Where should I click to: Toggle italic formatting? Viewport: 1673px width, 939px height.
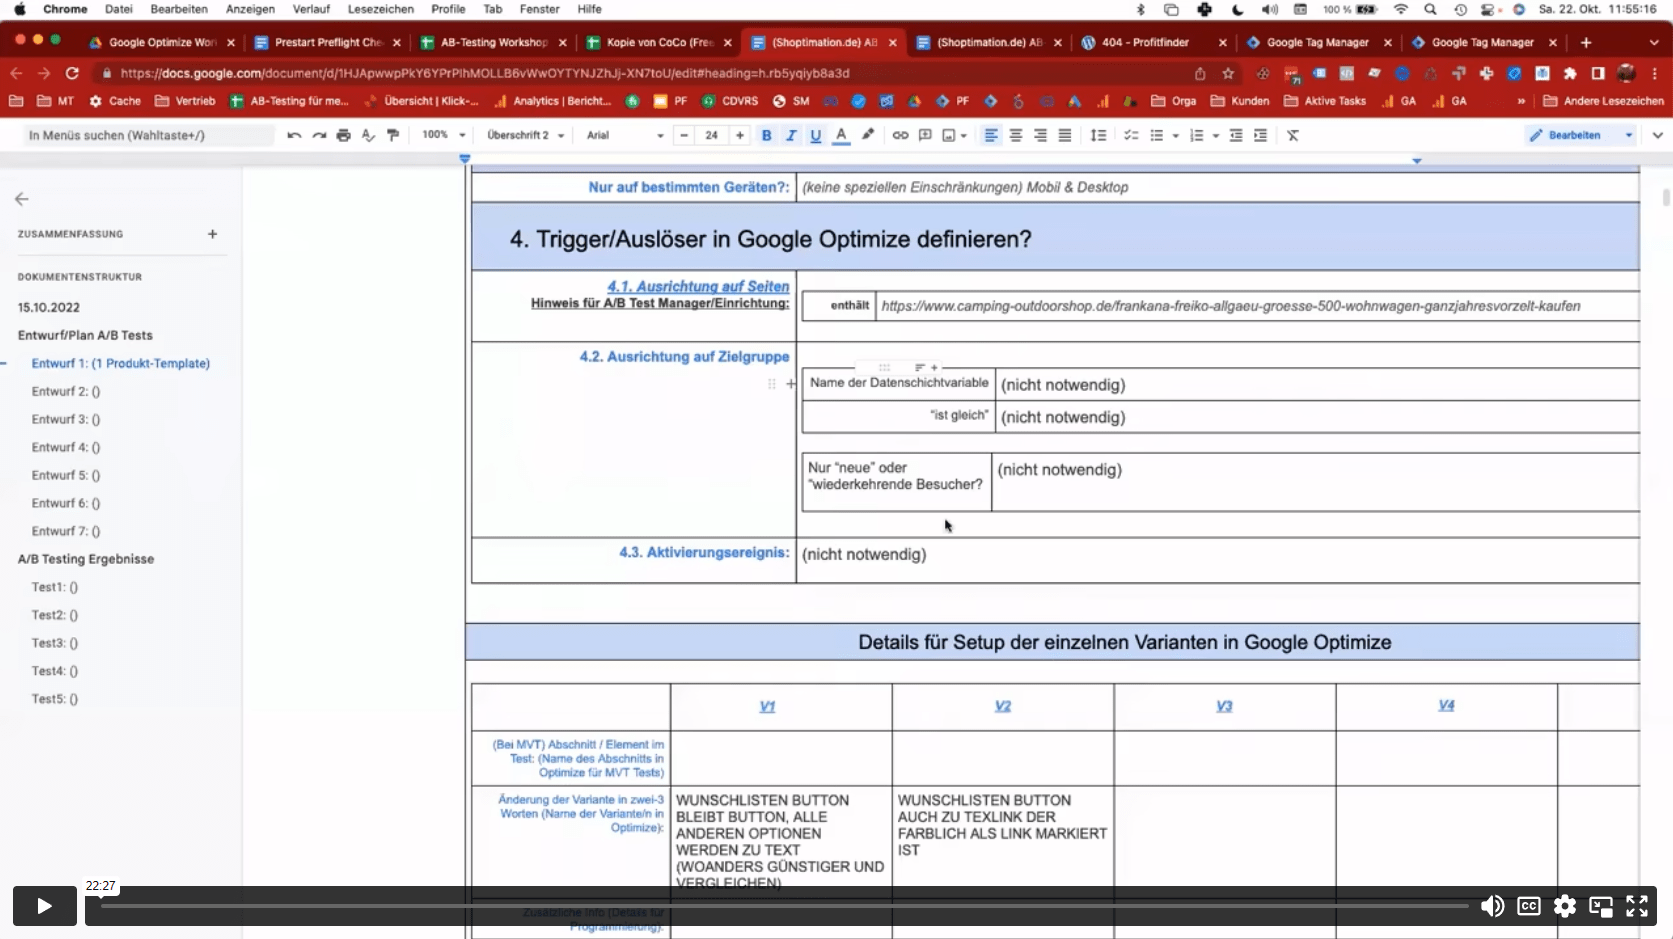(x=791, y=135)
